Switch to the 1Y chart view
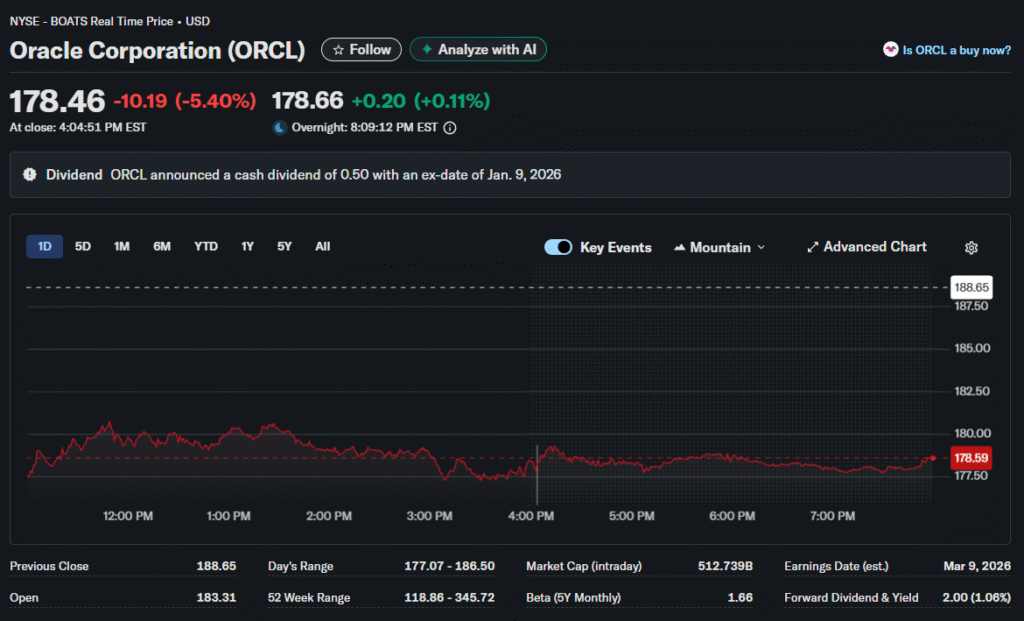1024x621 pixels. click(x=247, y=246)
